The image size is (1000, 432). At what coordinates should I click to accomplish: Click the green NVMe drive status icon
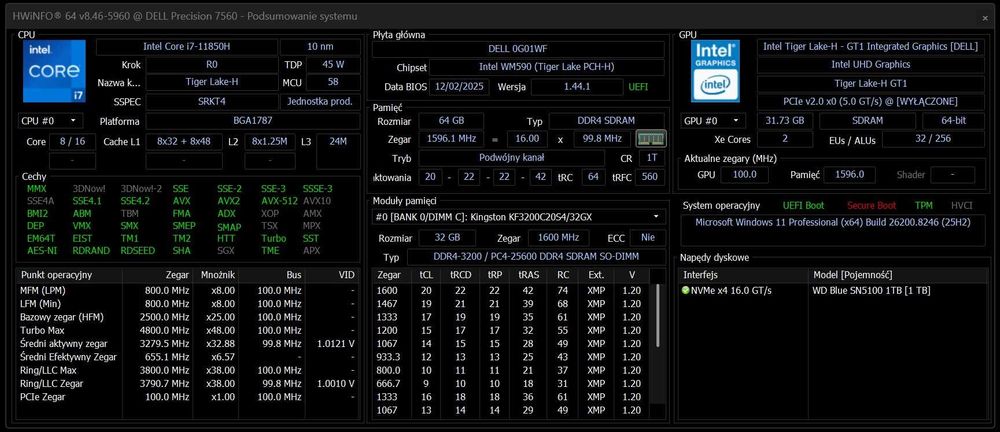pyautogui.click(x=686, y=290)
